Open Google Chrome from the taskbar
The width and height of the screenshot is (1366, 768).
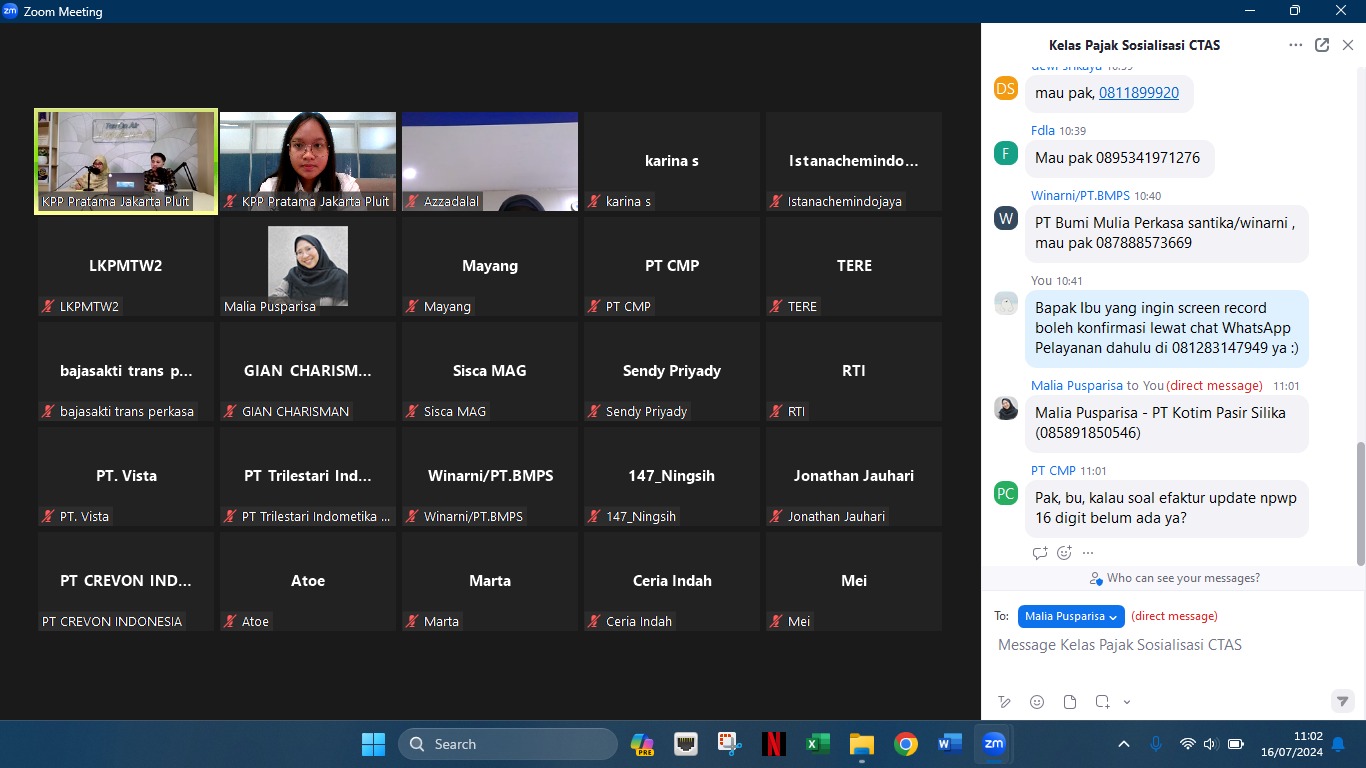[x=906, y=744]
